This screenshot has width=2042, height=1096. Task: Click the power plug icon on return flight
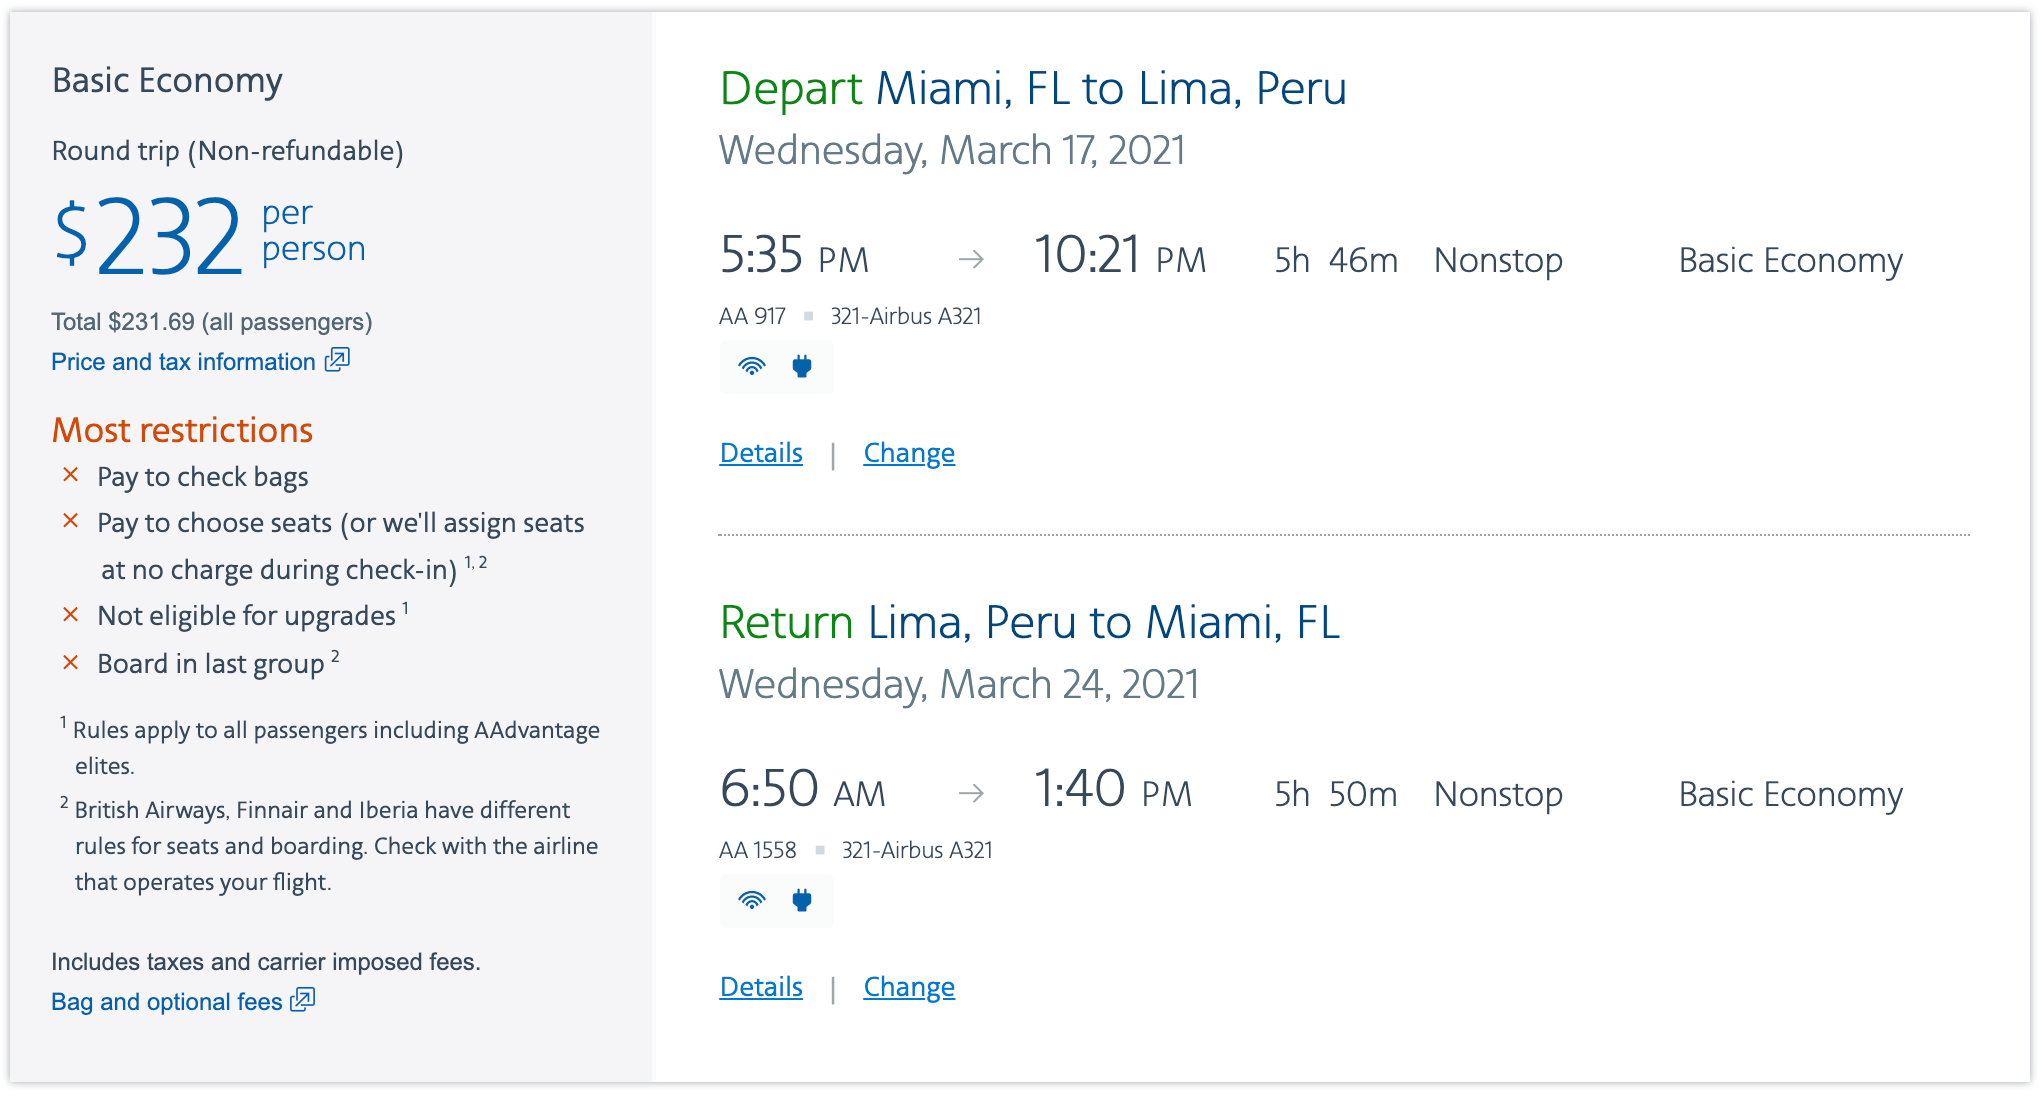click(801, 901)
